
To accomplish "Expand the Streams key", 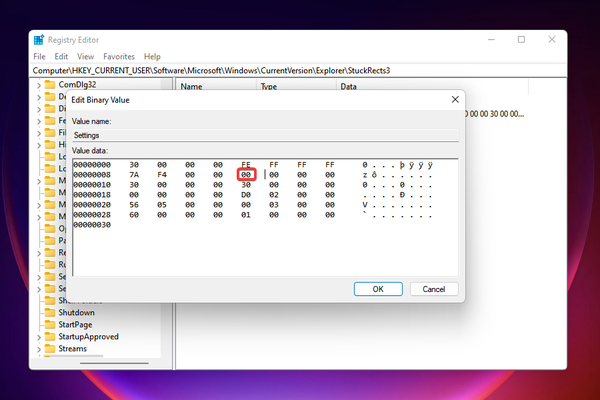I will [39, 349].
